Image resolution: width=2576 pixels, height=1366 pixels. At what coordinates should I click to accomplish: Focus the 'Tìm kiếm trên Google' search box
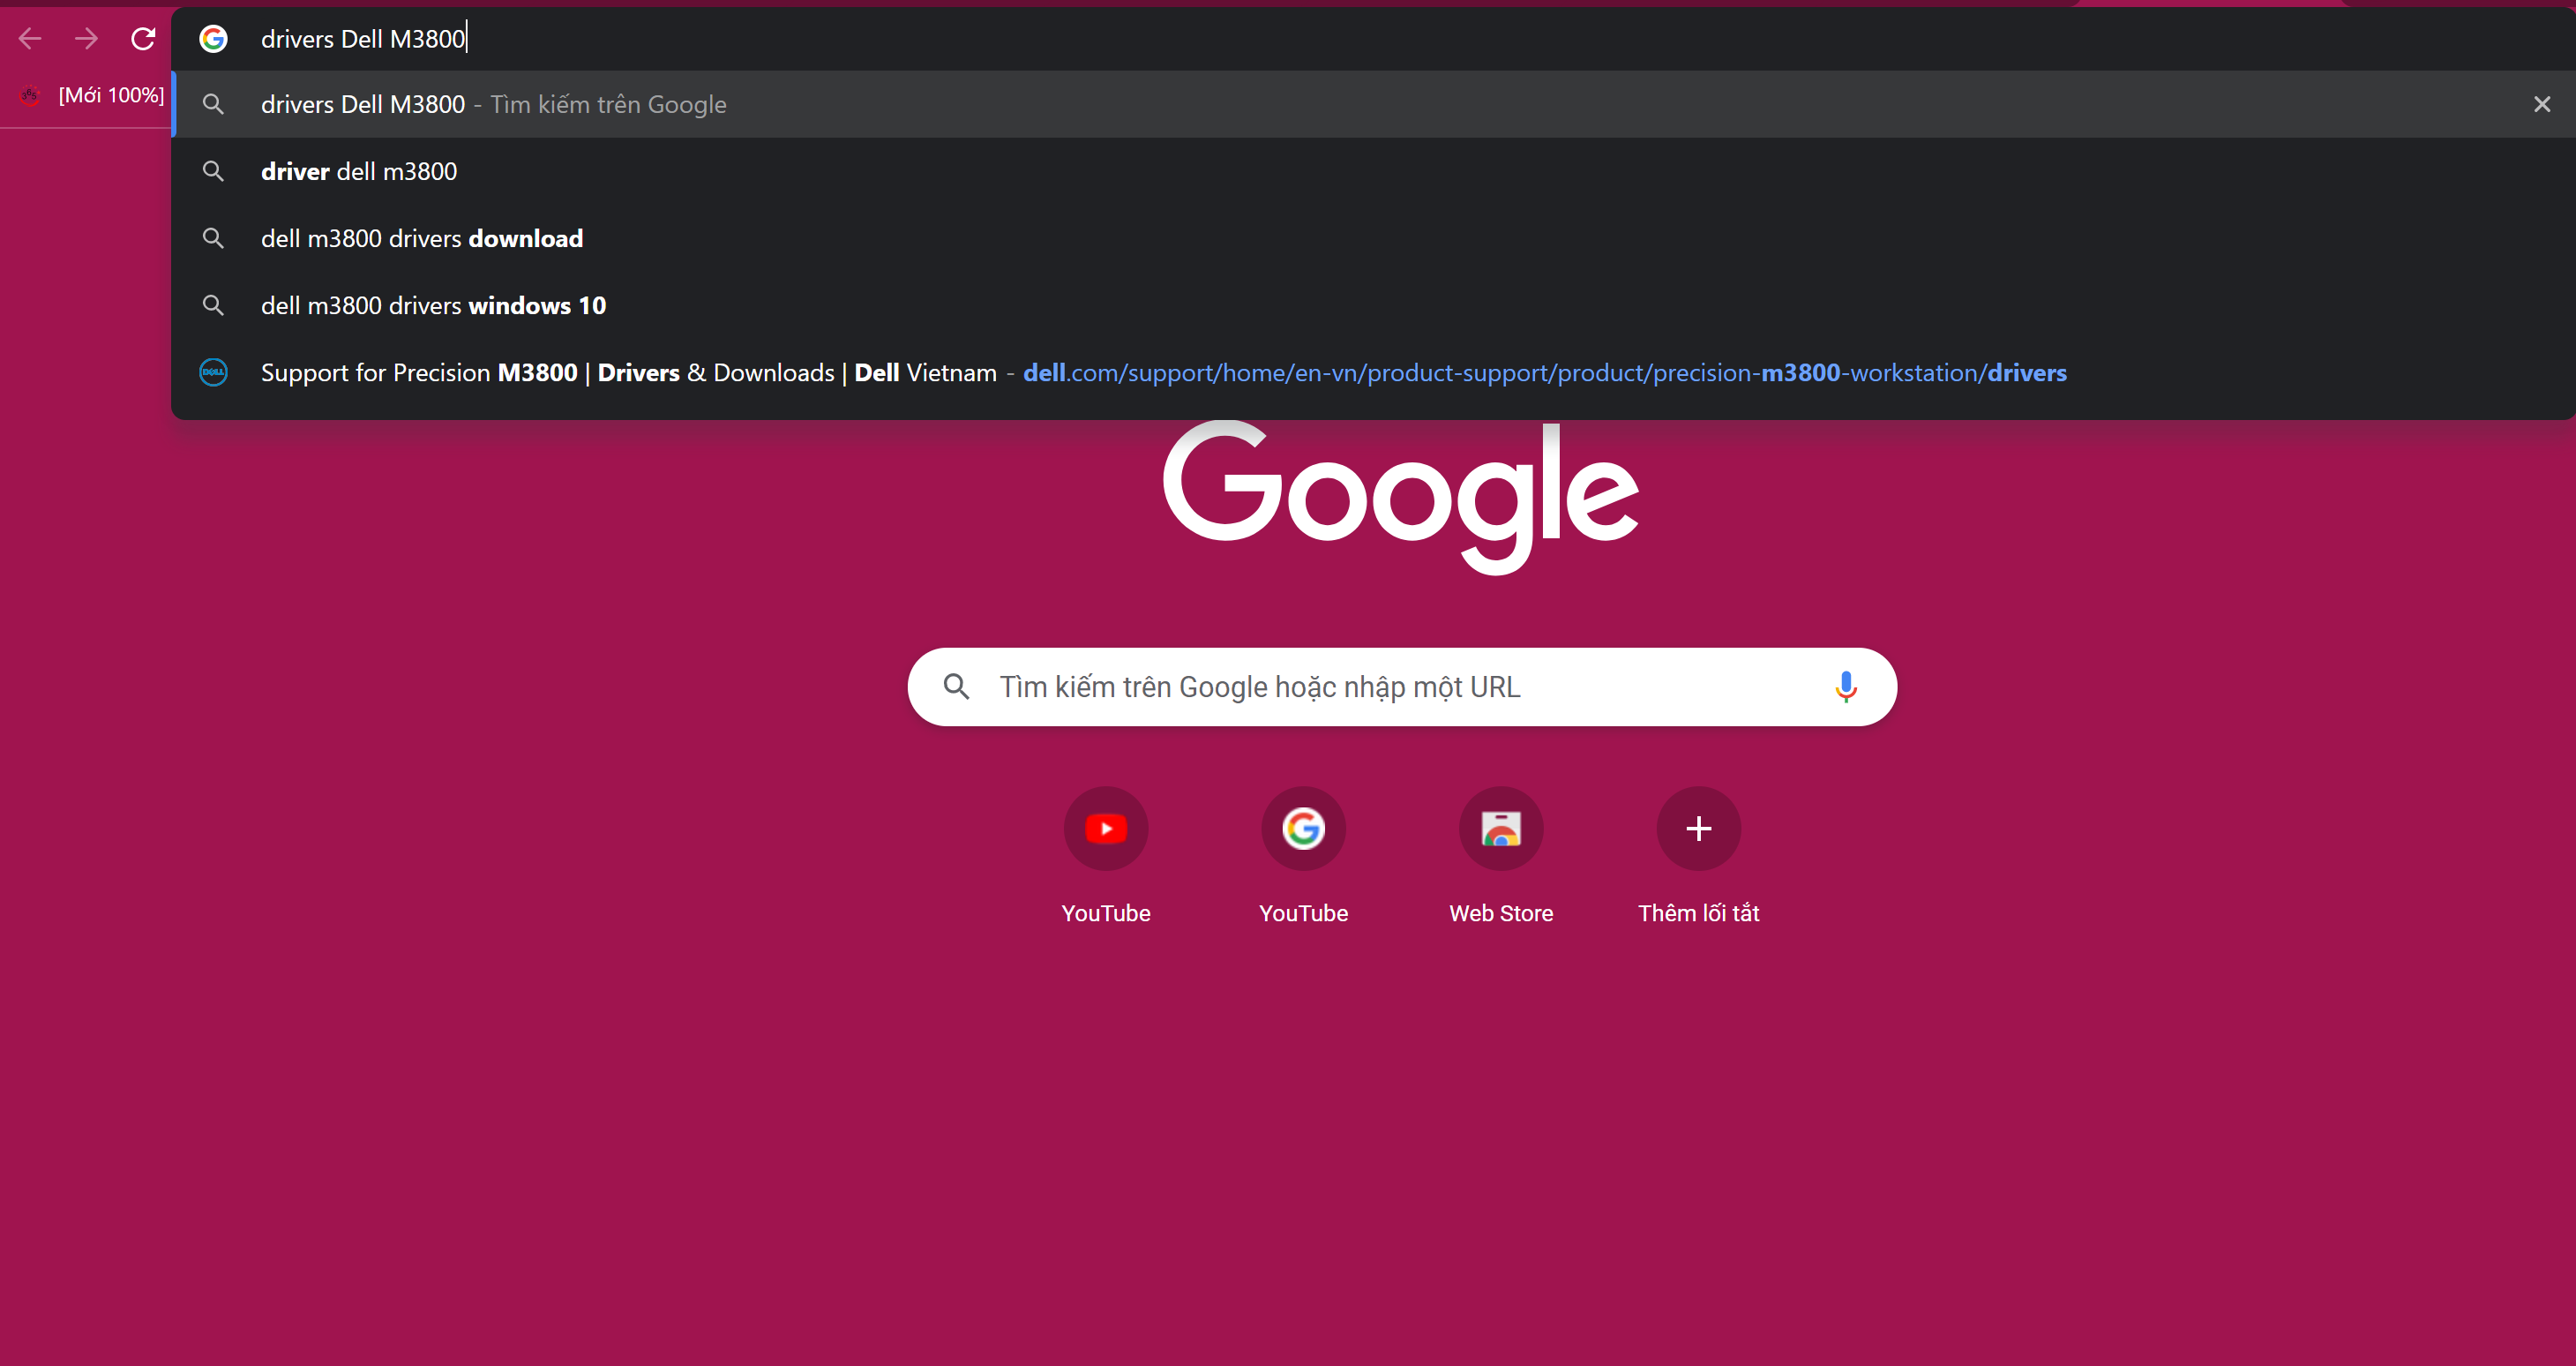(1402, 687)
